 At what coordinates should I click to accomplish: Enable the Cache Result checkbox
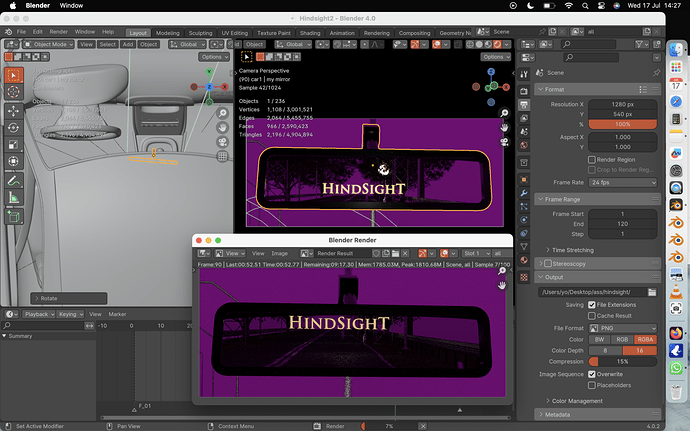tap(592, 316)
